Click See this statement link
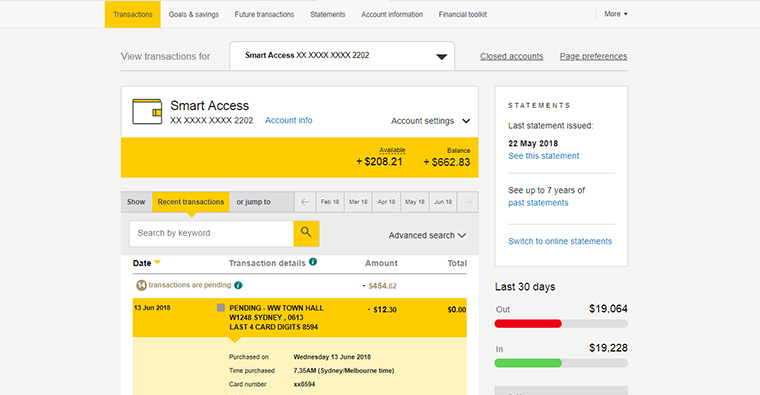 543,156
